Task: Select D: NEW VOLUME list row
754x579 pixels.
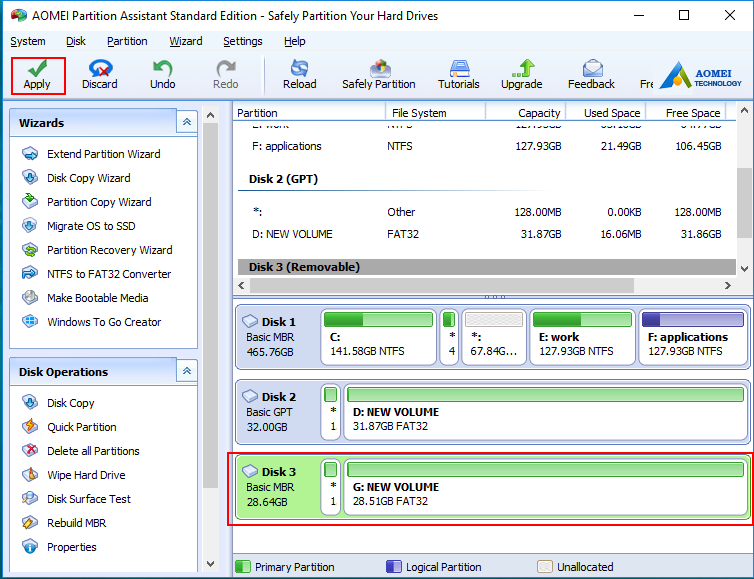Action: click(x=486, y=234)
